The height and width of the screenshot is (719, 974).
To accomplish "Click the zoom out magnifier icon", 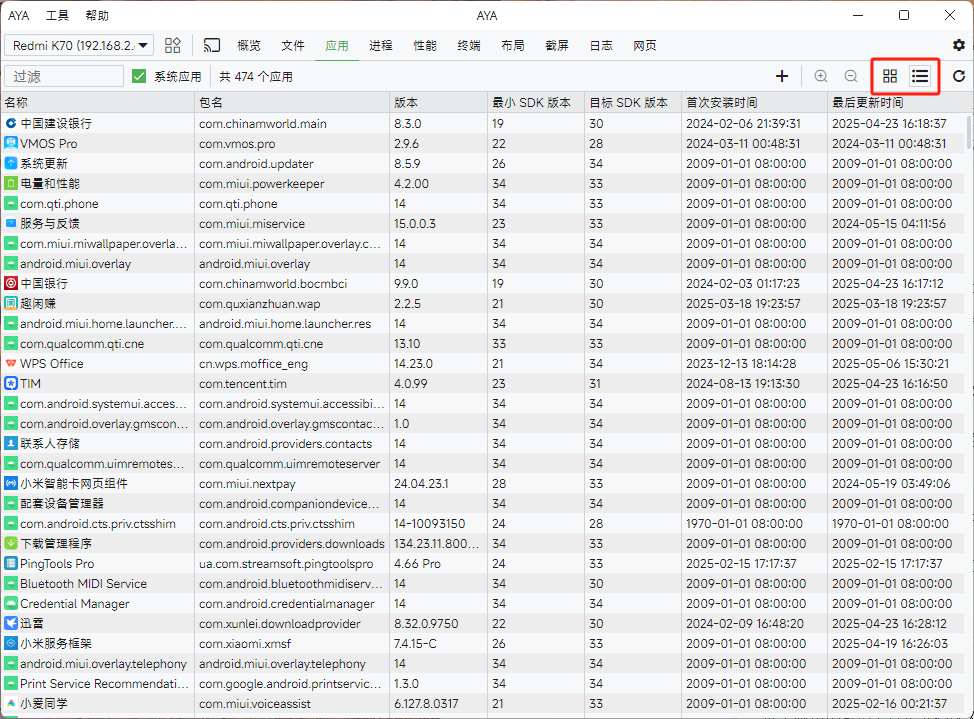I will click(851, 76).
